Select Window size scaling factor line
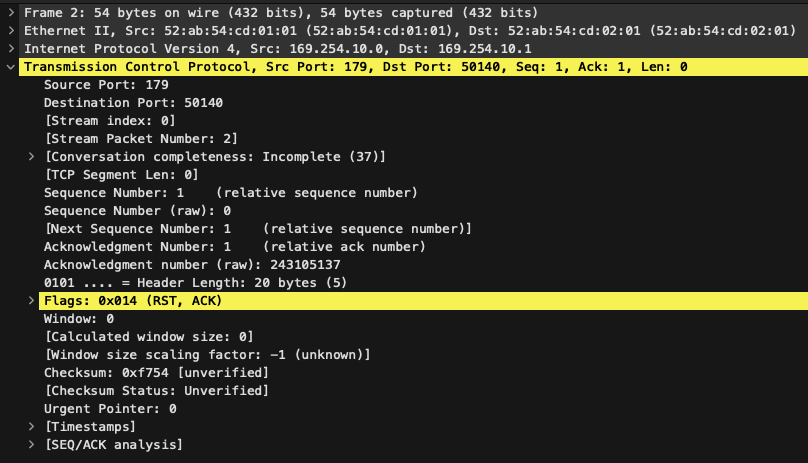Image resolution: width=808 pixels, height=463 pixels. pyautogui.click(x=208, y=355)
